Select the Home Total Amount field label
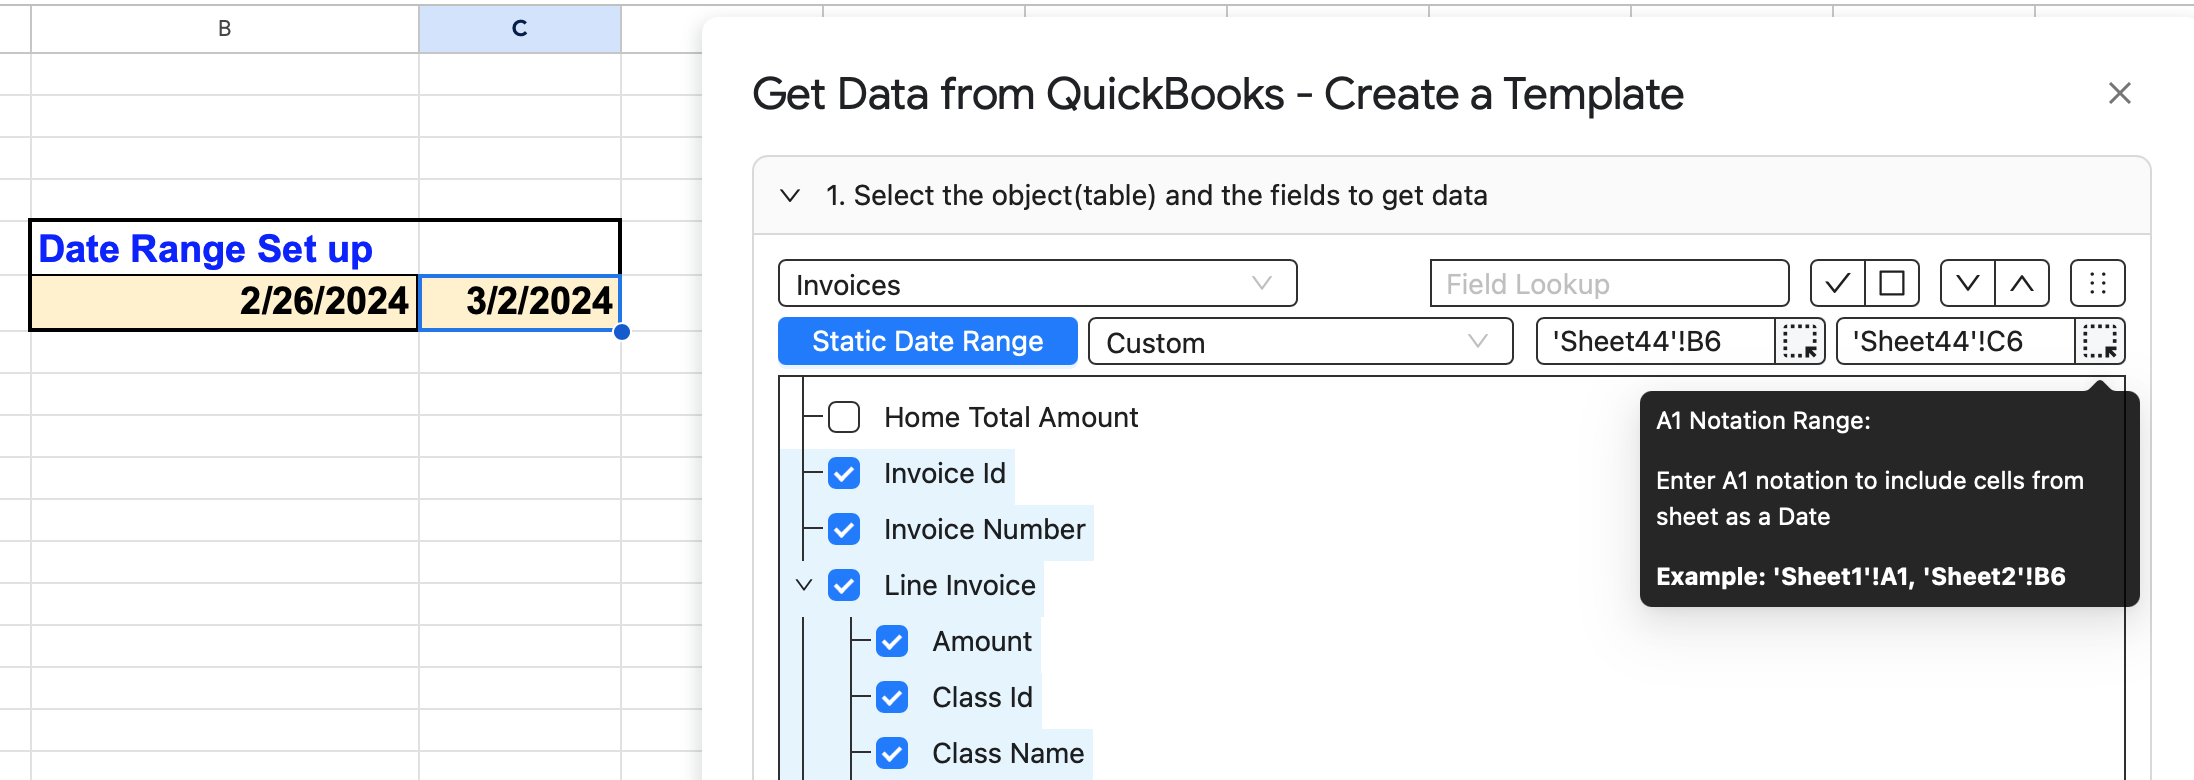The height and width of the screenshot is (780, 2194). tap(1011, 417)
